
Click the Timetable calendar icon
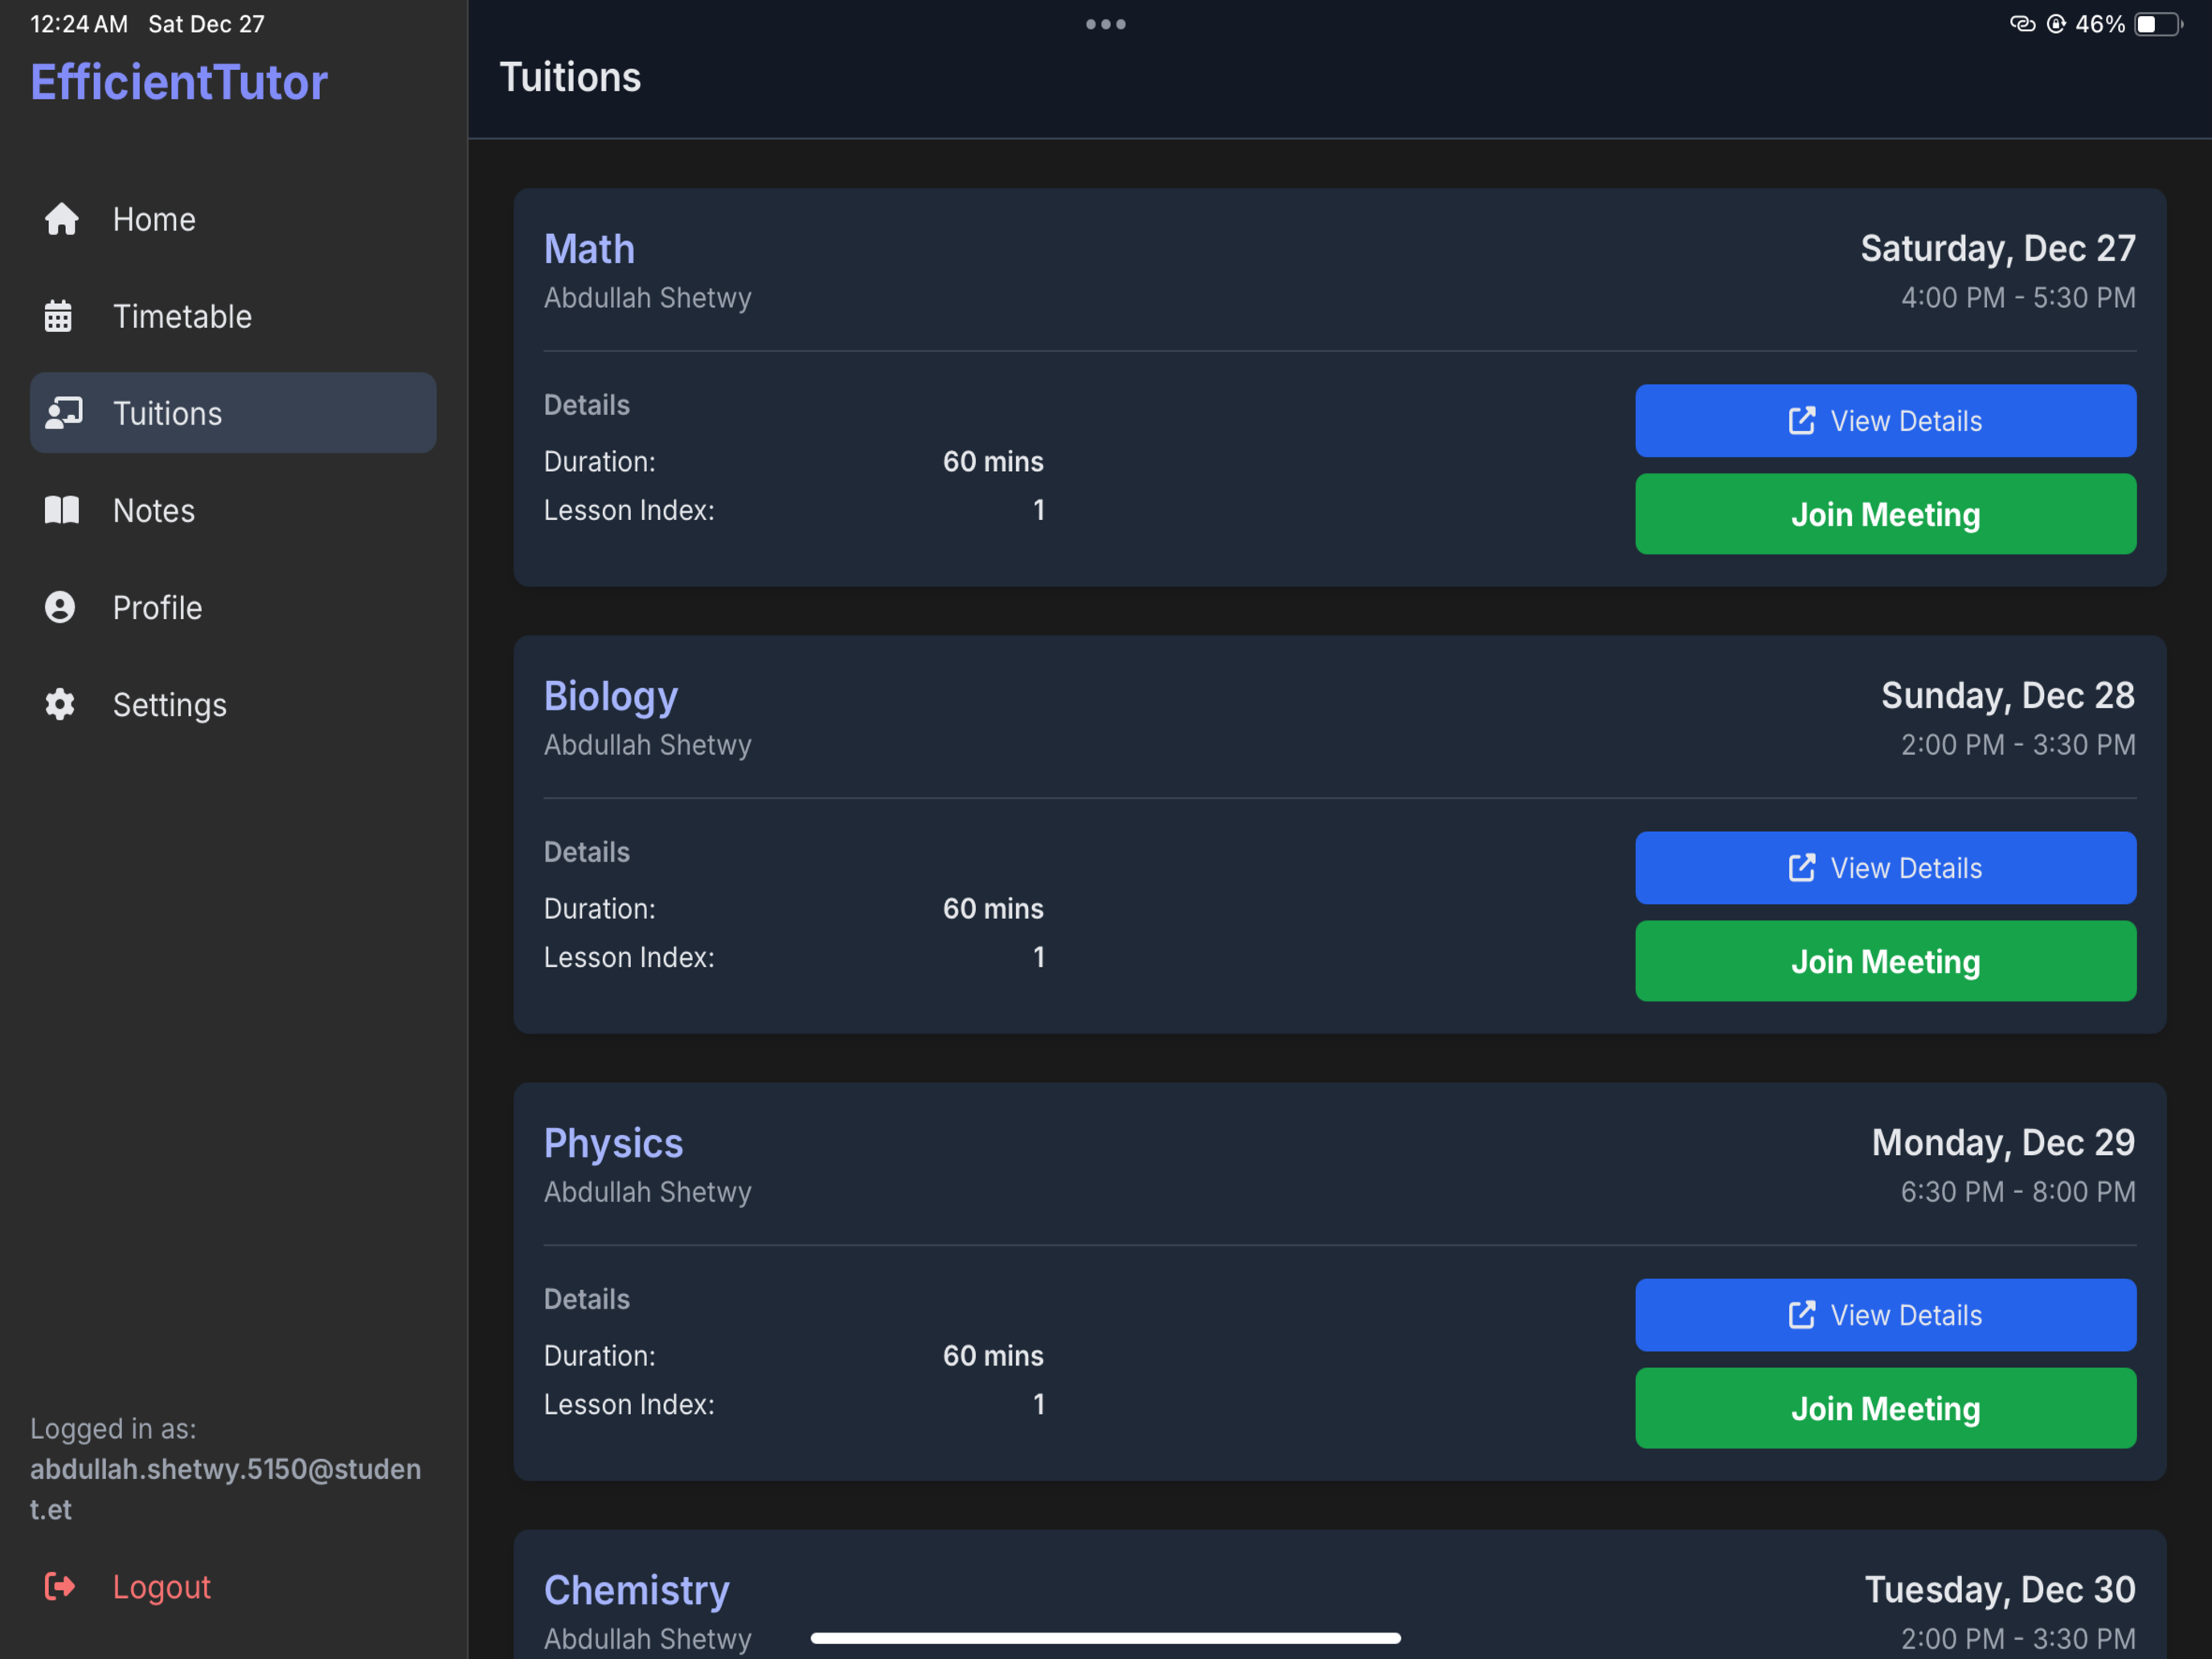pos(58,316)
